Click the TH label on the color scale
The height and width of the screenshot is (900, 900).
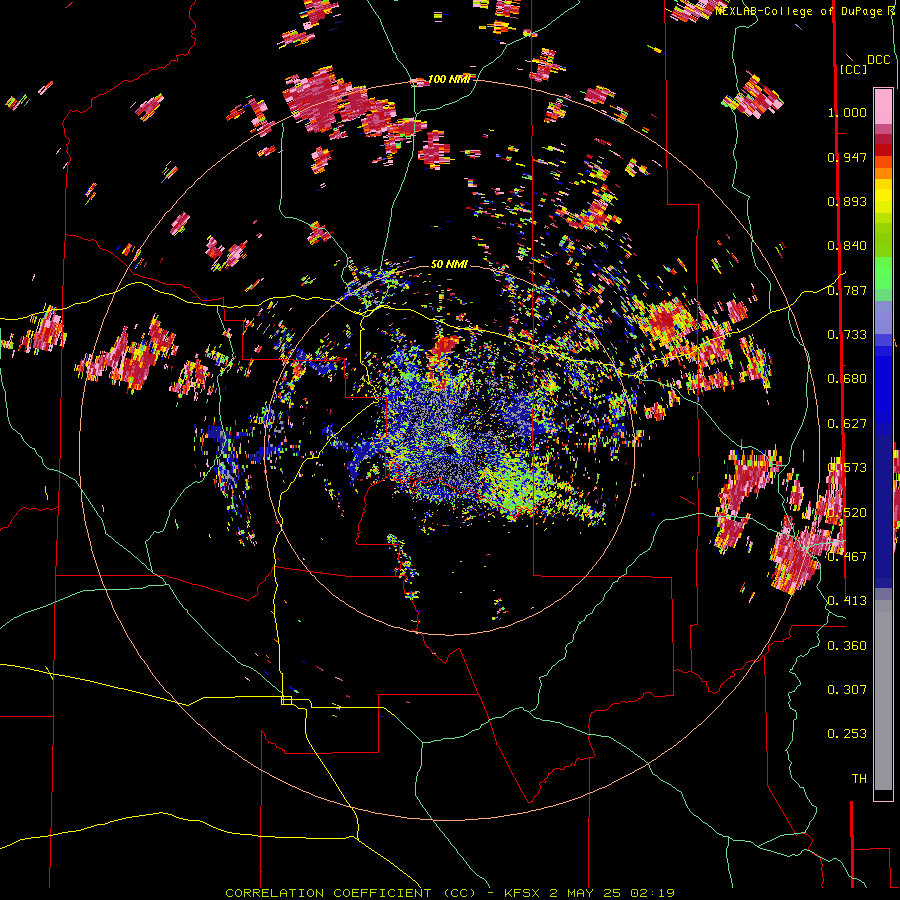pos(859,779)
